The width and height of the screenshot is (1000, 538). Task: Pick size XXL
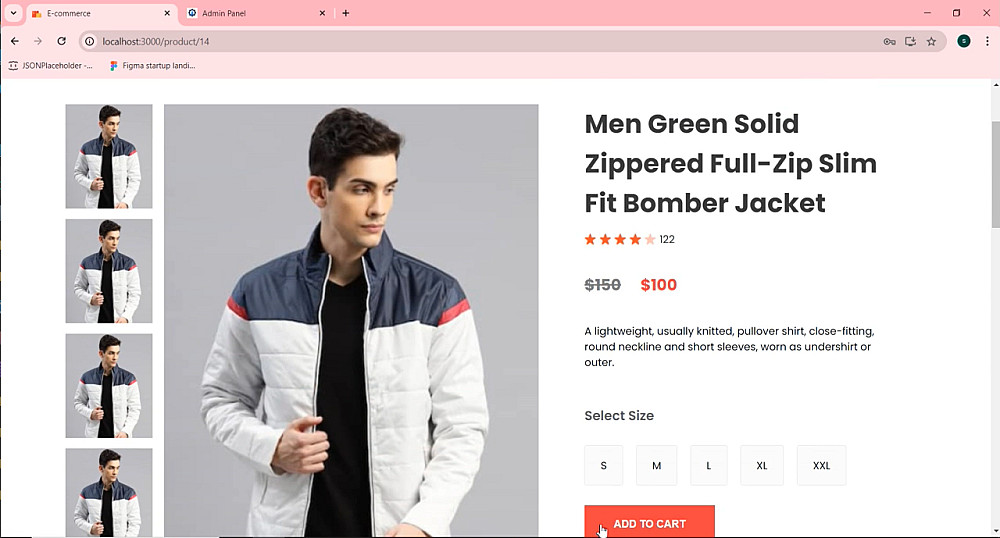coord(821,465)
